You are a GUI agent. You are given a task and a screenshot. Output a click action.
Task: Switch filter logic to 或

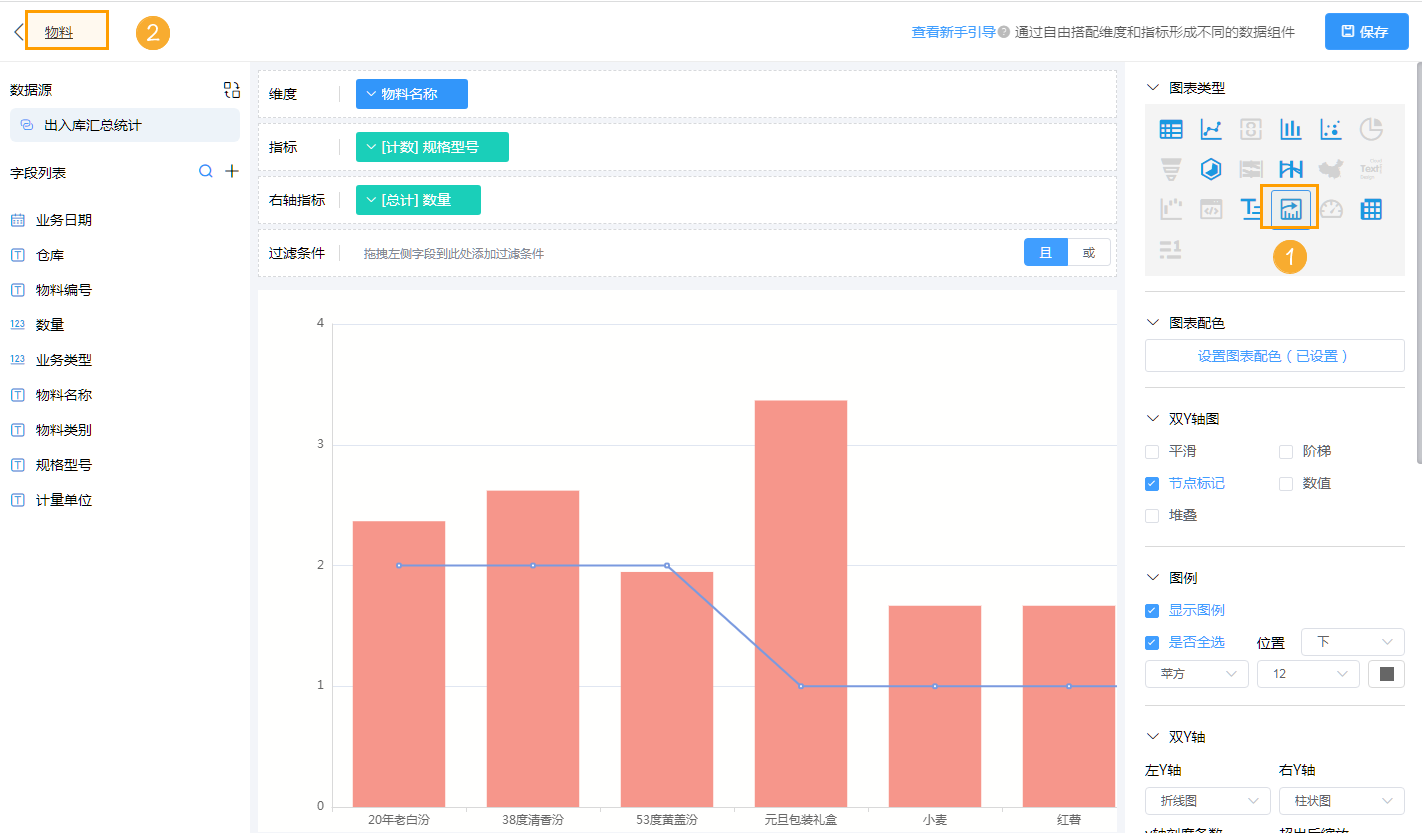point(1089,253)
